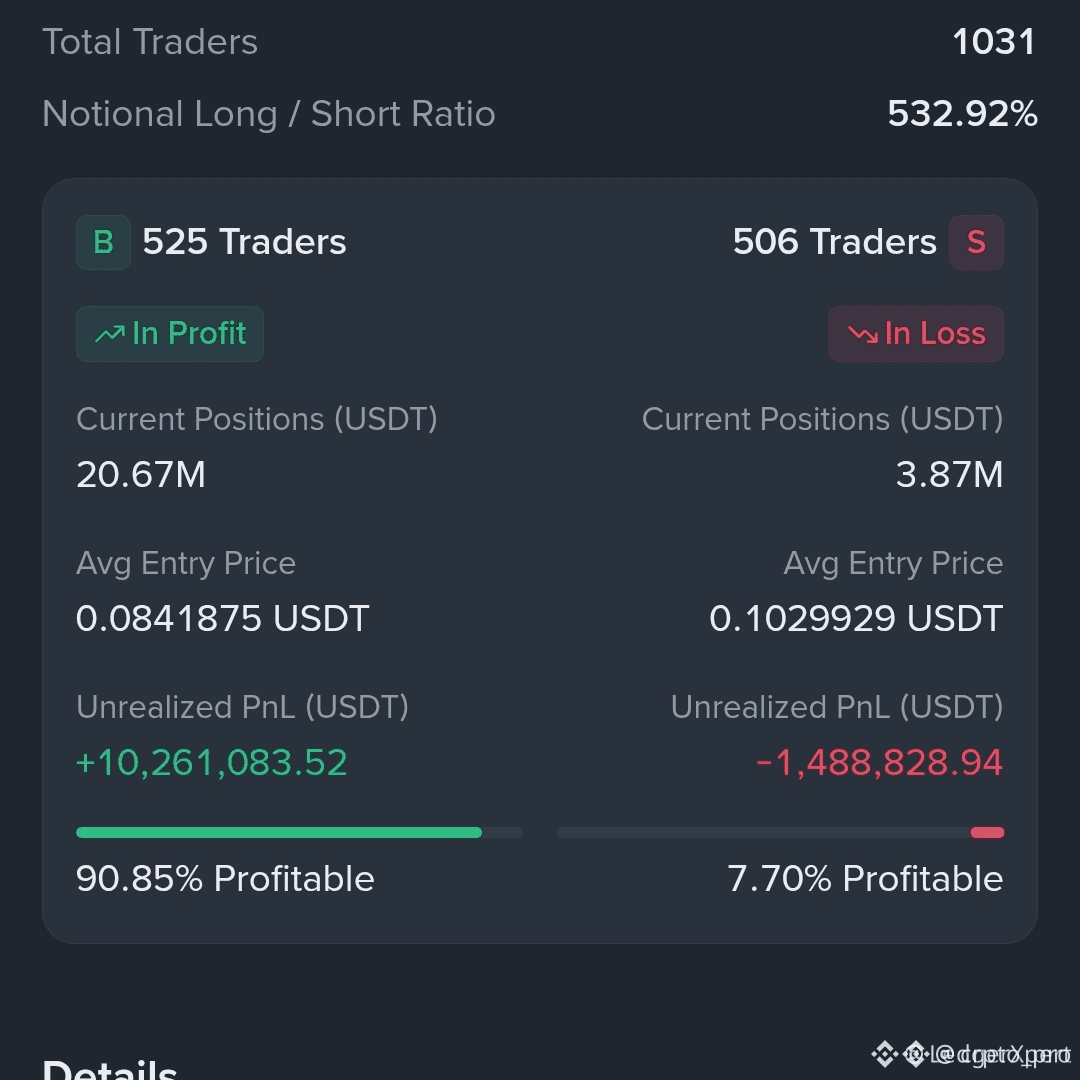Select the In Loss tag
Viewport: 1080px width, 1080px height.
pyautogui.click(x=915, y=334)
